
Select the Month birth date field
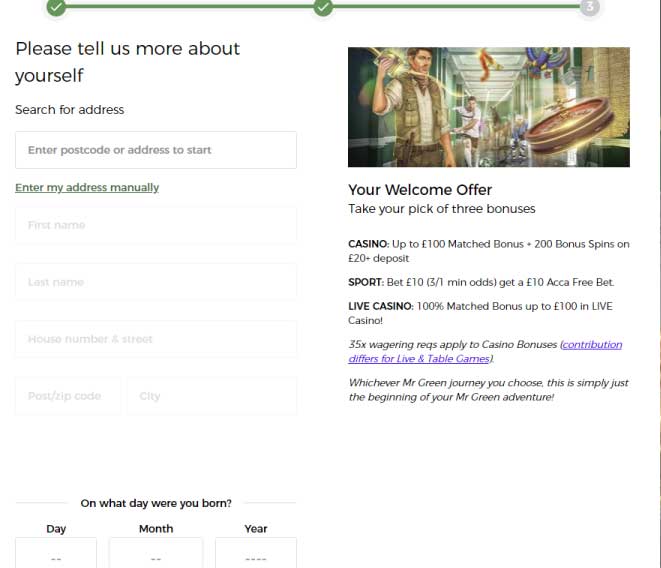coord(156,553)
